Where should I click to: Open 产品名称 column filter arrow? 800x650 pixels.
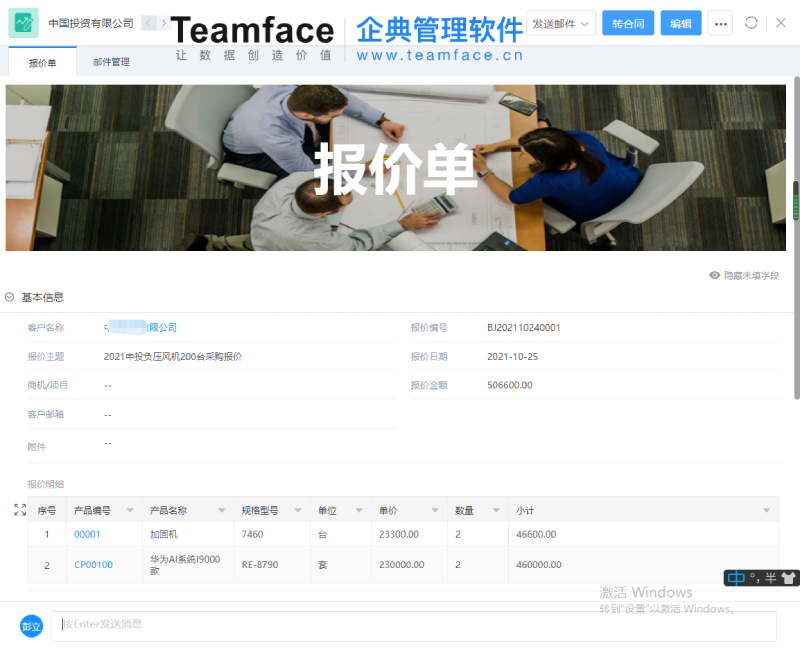tap(221, 510)
